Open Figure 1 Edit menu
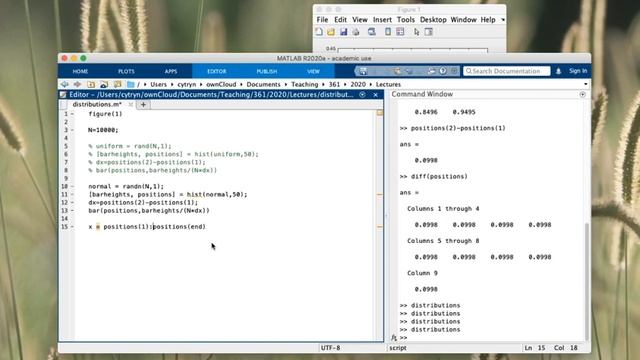 pos(340,20)
